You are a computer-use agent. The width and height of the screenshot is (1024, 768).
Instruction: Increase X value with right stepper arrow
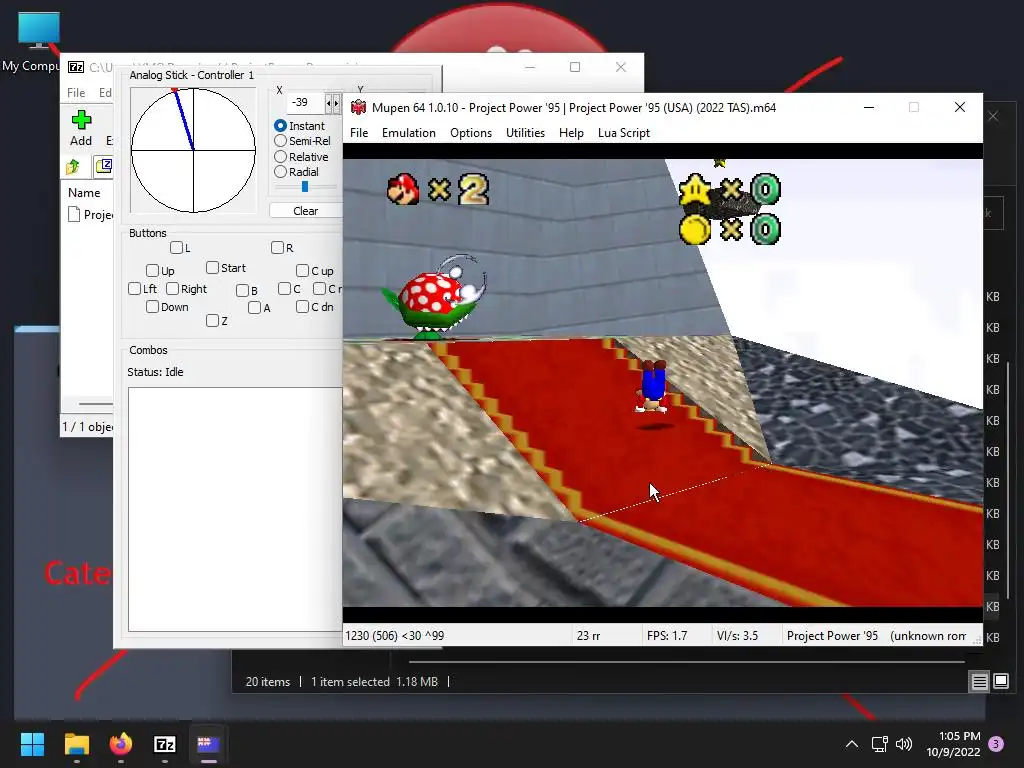(x=337, y=103)
